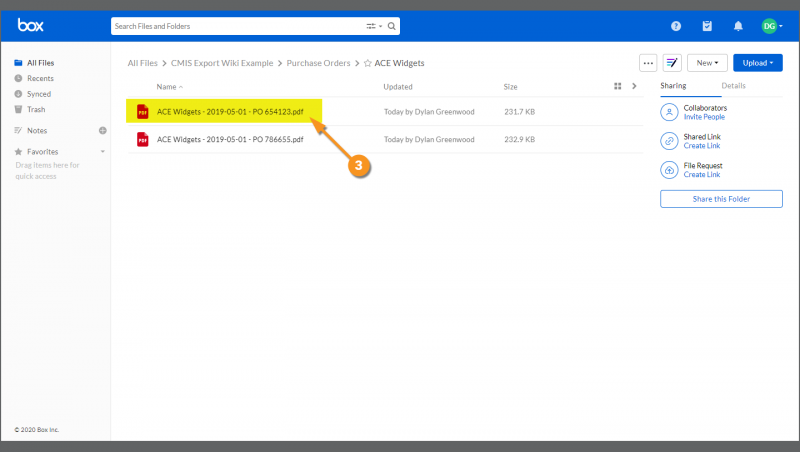Sort by the Size column header

(x=510, y=87)
